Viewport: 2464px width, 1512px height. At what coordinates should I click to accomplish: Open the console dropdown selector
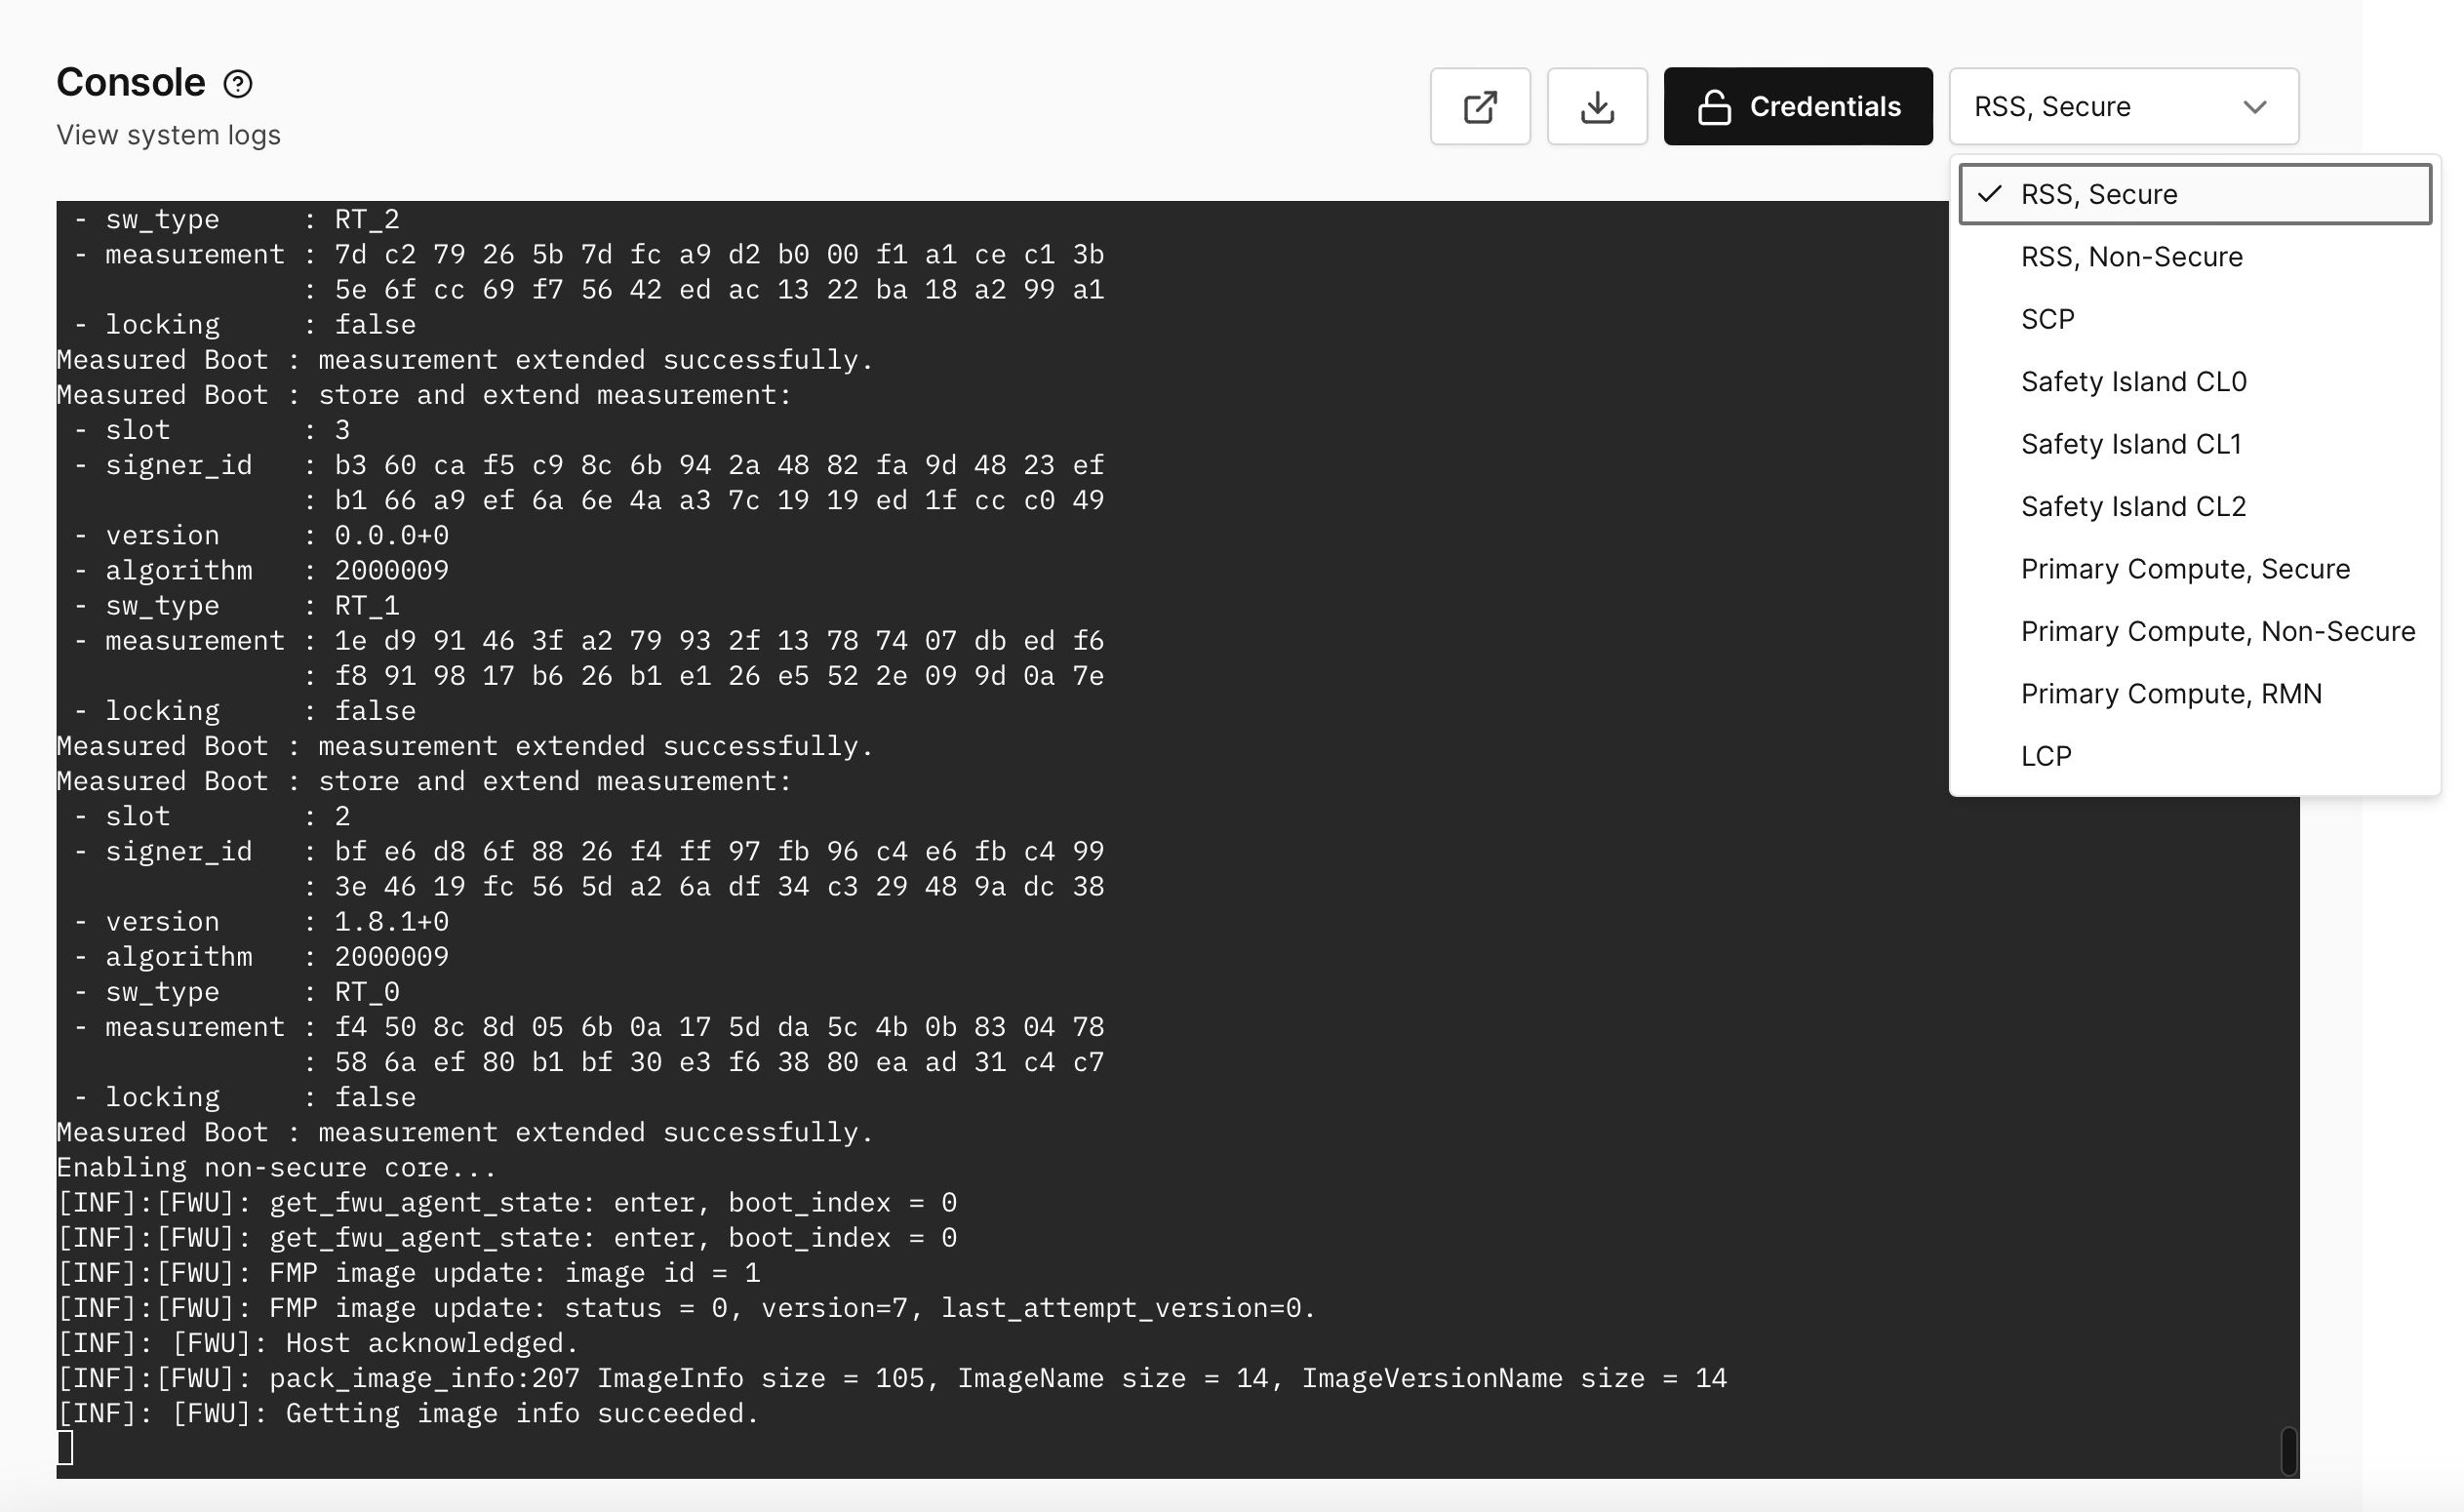[x=2123, y=105]
